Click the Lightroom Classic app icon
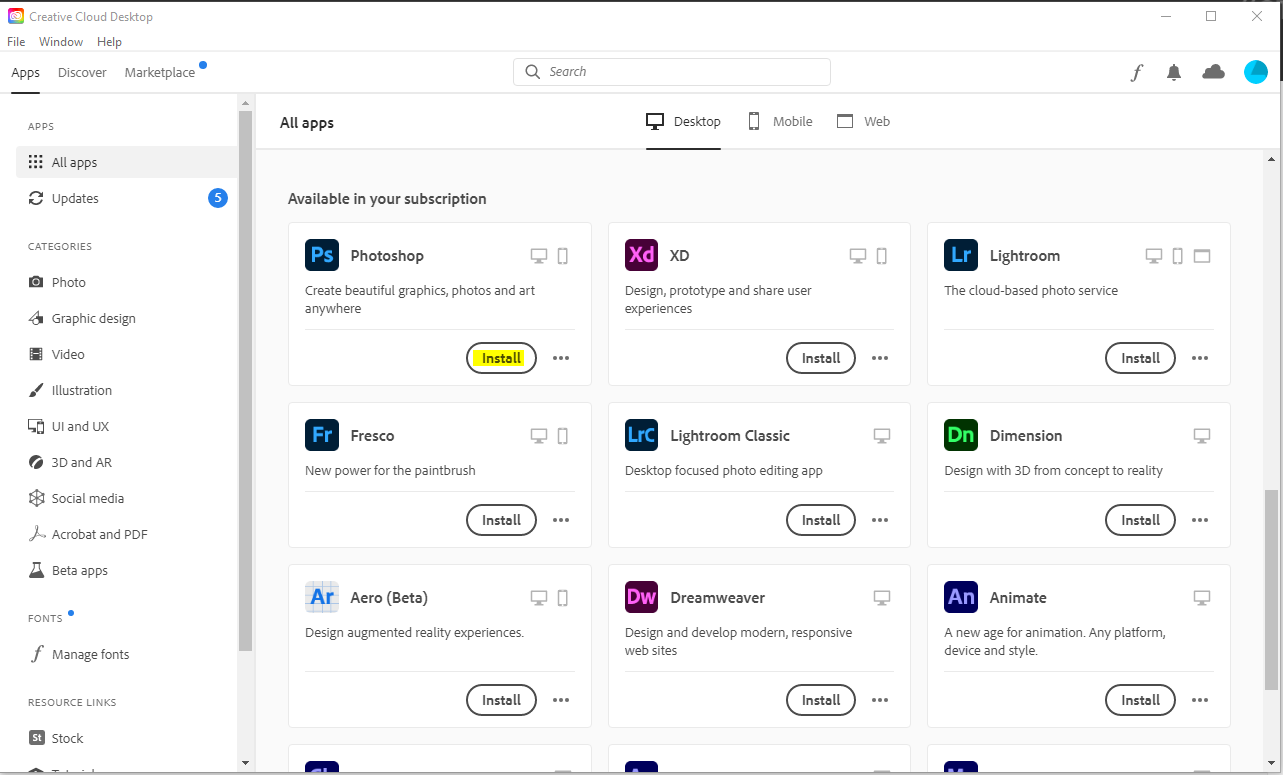This screenshot has width=1283, height=775. click(x=642, y=435)
